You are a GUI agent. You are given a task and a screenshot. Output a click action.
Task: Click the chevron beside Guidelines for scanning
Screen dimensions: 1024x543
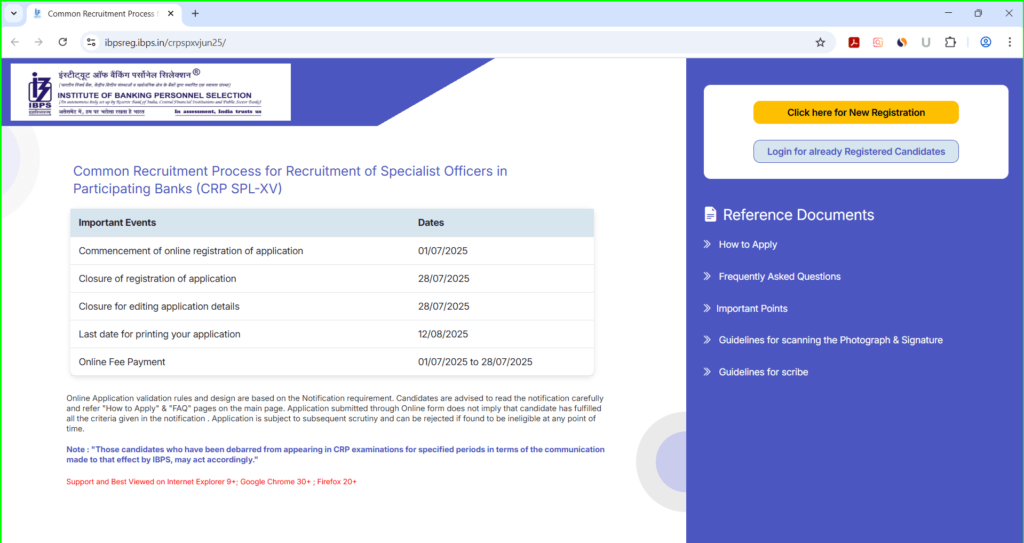point(707,340)
